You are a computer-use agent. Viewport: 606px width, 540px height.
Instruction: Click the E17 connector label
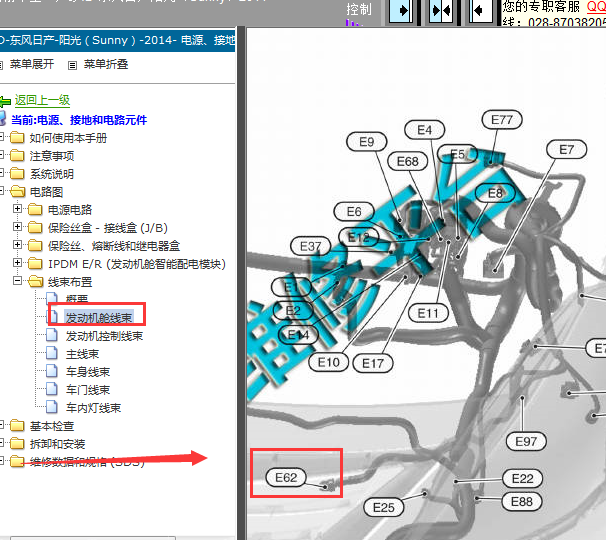click(373, 363)
